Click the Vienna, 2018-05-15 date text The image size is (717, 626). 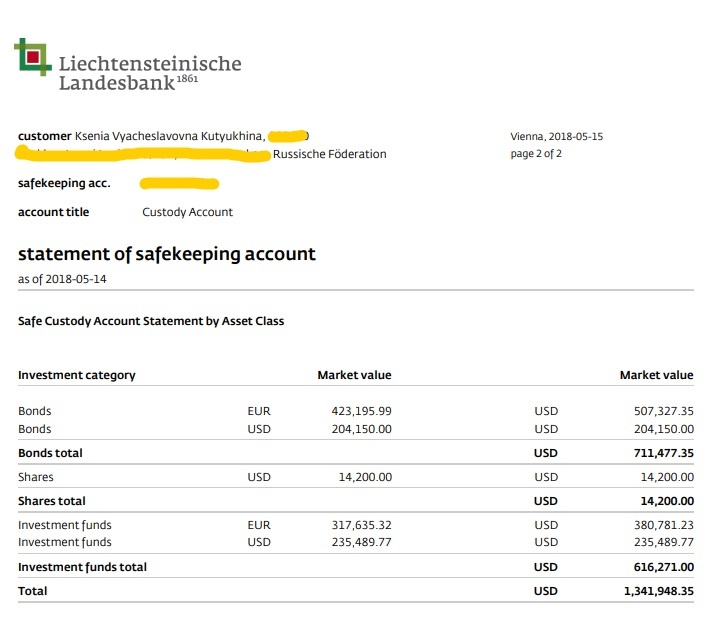pyautogui.click(x=556, y=136)
